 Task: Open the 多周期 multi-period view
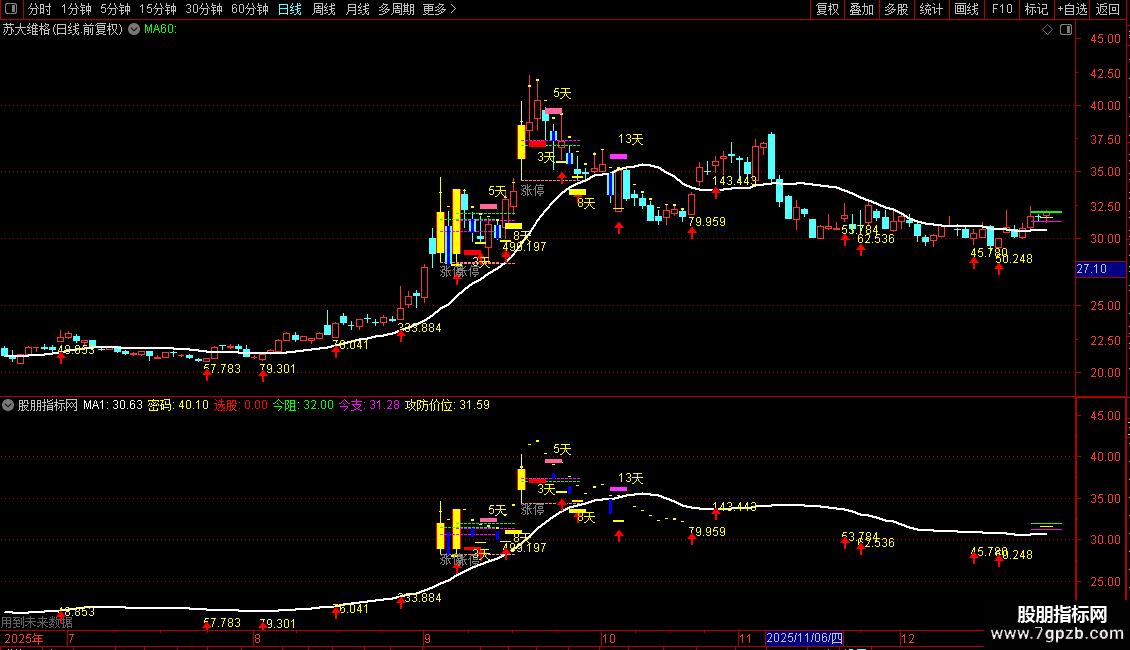coord(396,9)
